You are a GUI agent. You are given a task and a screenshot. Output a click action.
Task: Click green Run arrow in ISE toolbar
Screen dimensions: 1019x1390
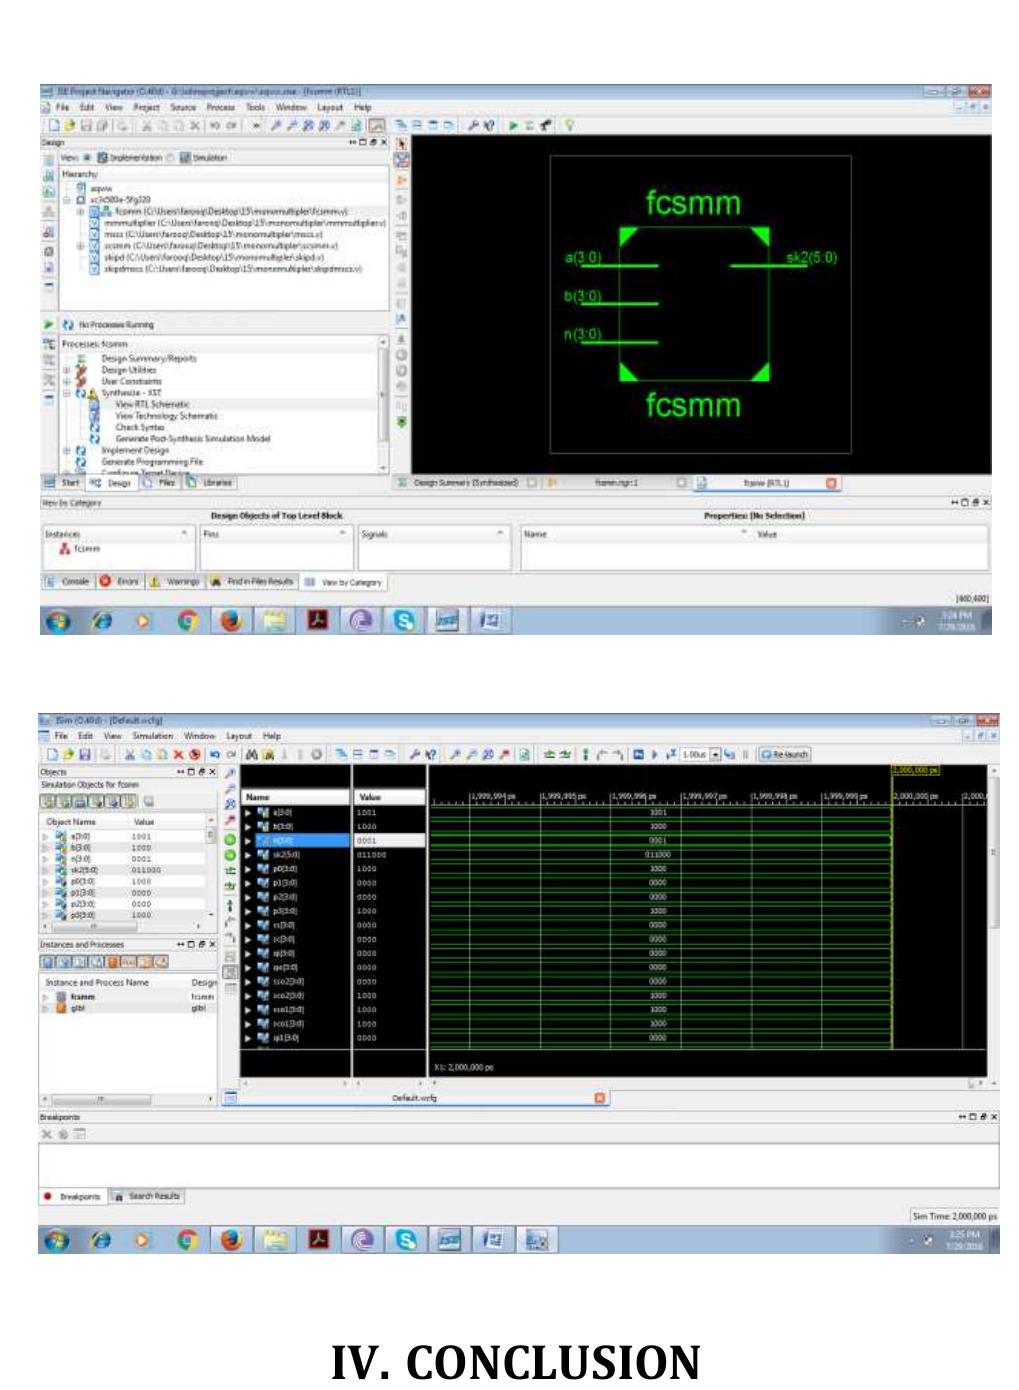tap(513, 126)
